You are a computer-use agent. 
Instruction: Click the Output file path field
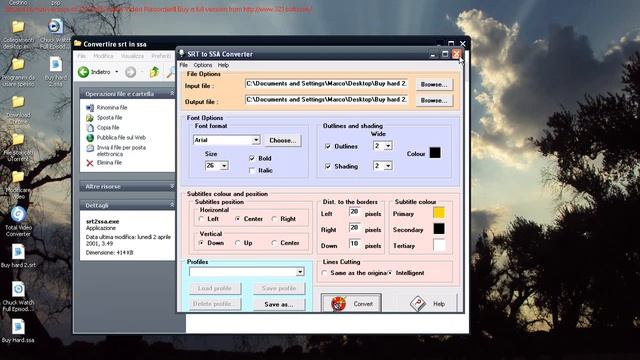(326, 100)
